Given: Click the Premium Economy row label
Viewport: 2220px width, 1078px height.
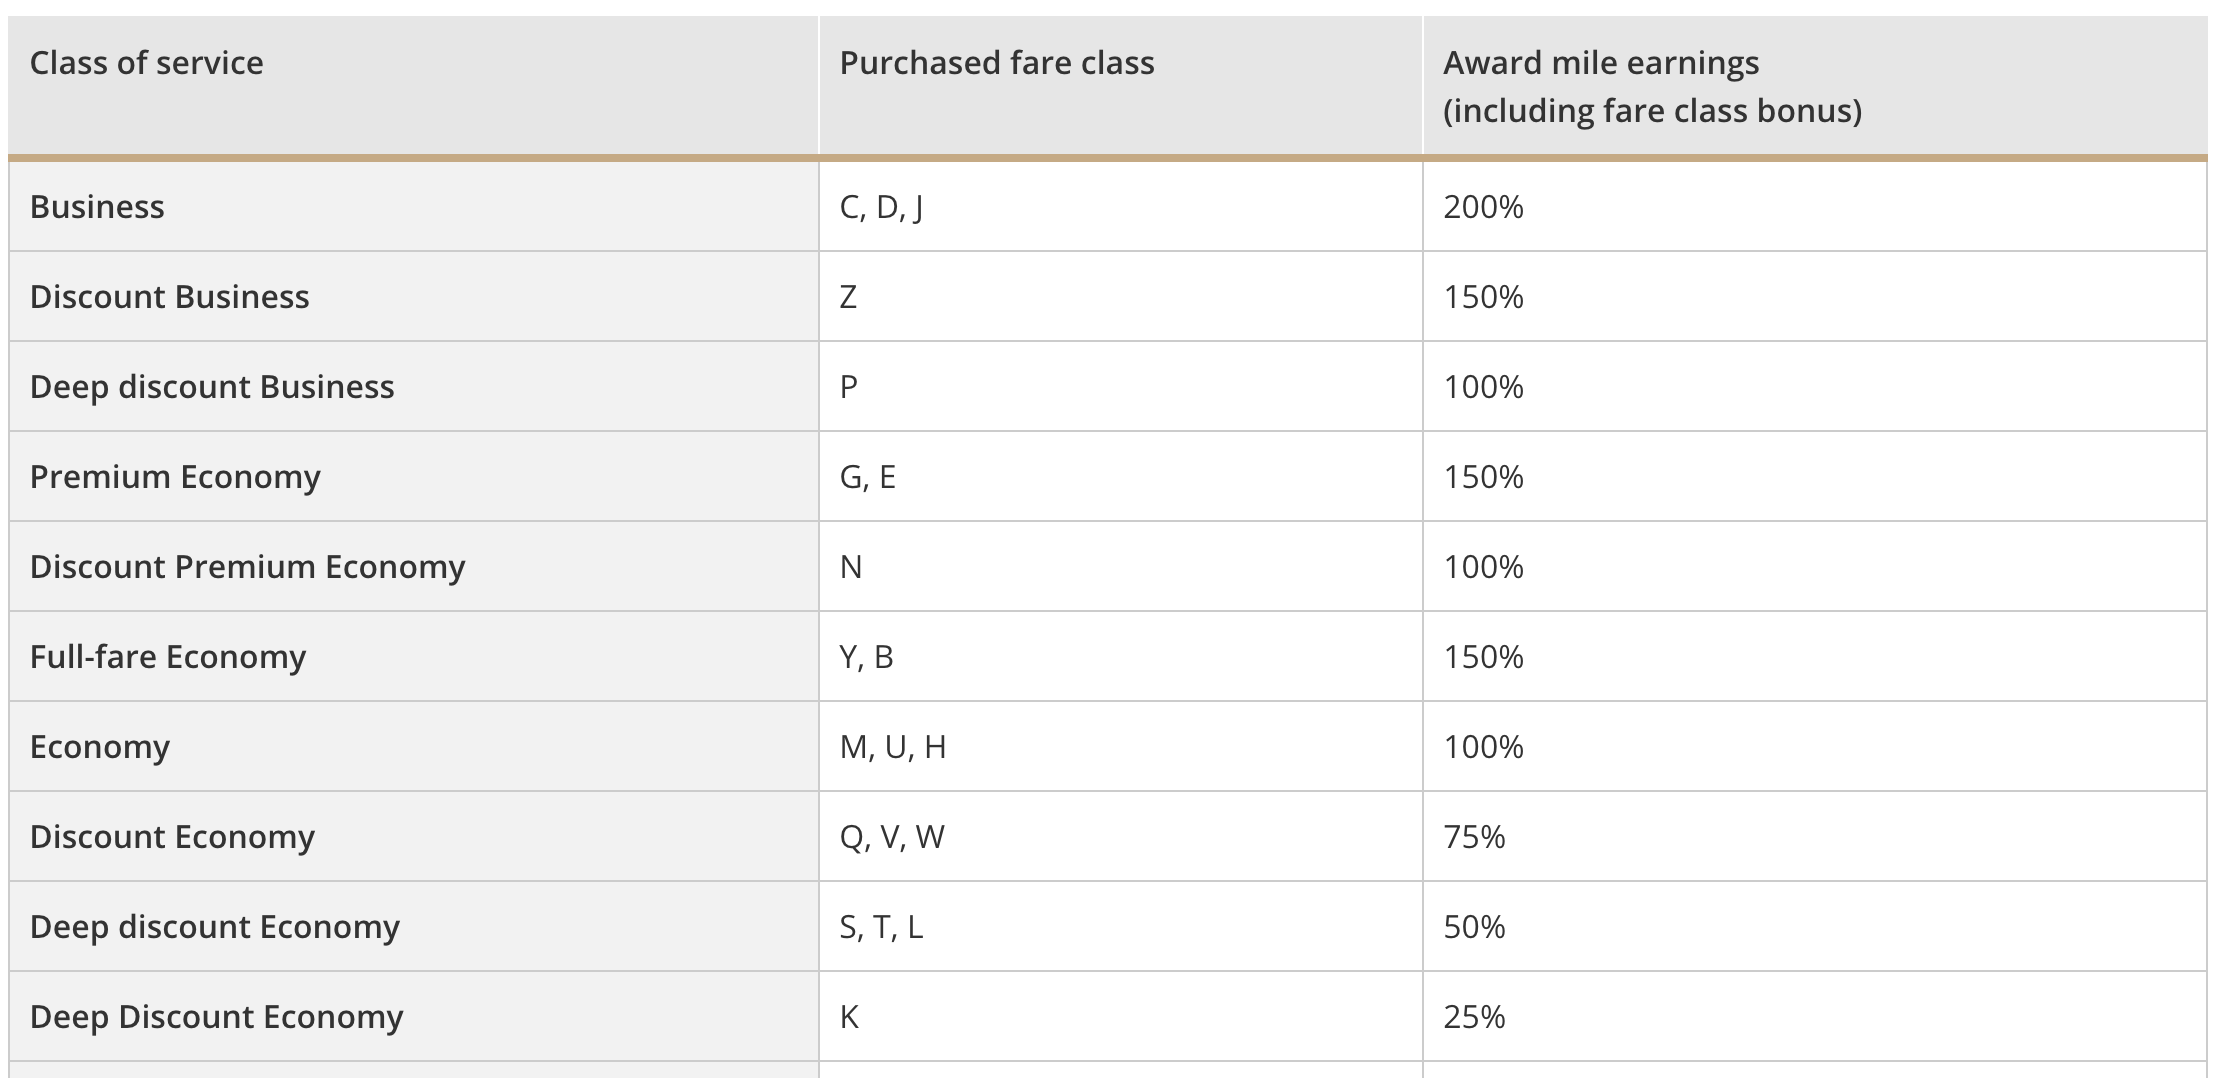Looking at the screenshot, I should (x=175, y=477).
